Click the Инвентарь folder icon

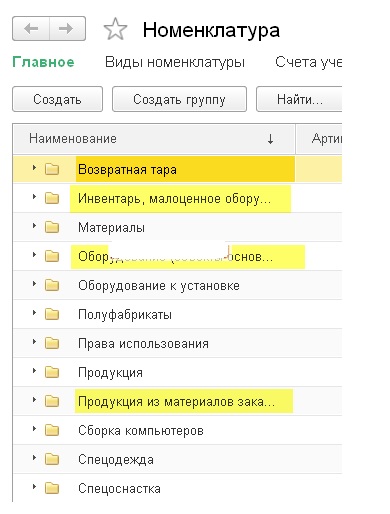[52, 198]
